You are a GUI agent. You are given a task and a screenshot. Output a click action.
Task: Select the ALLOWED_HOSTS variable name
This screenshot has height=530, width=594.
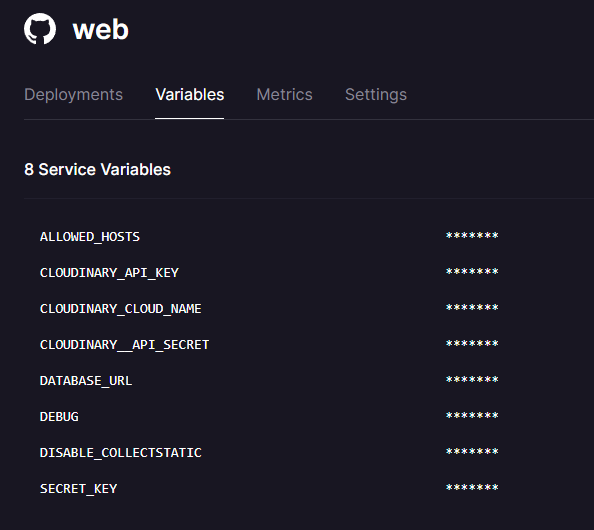tap(90, 237)
